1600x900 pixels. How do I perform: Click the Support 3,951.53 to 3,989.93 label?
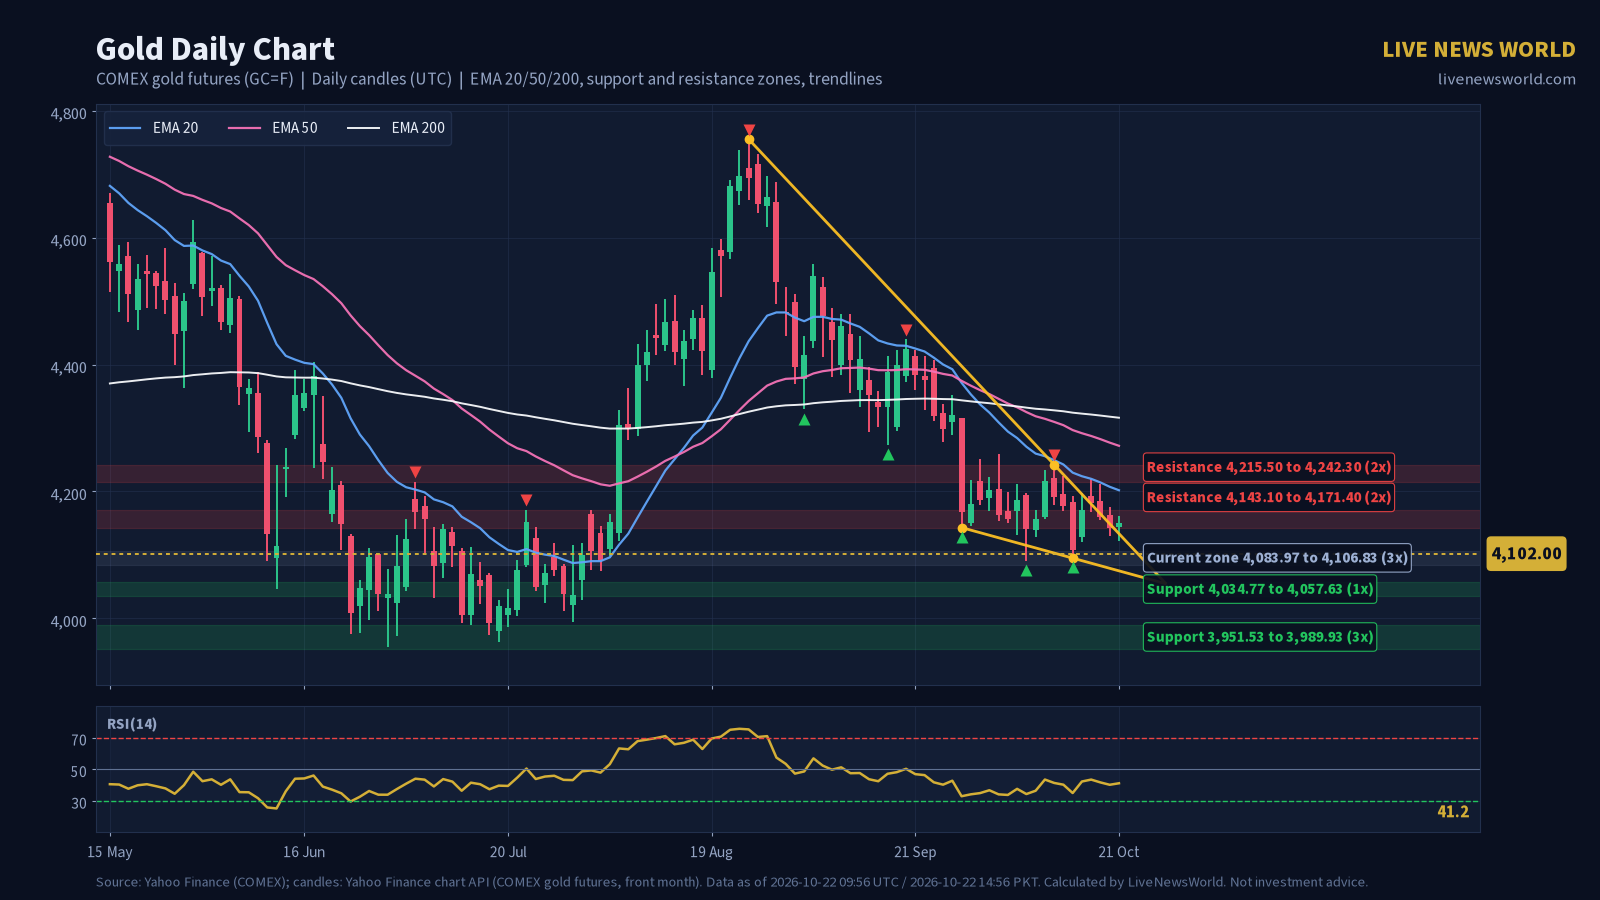click(x=1260, y=637)
